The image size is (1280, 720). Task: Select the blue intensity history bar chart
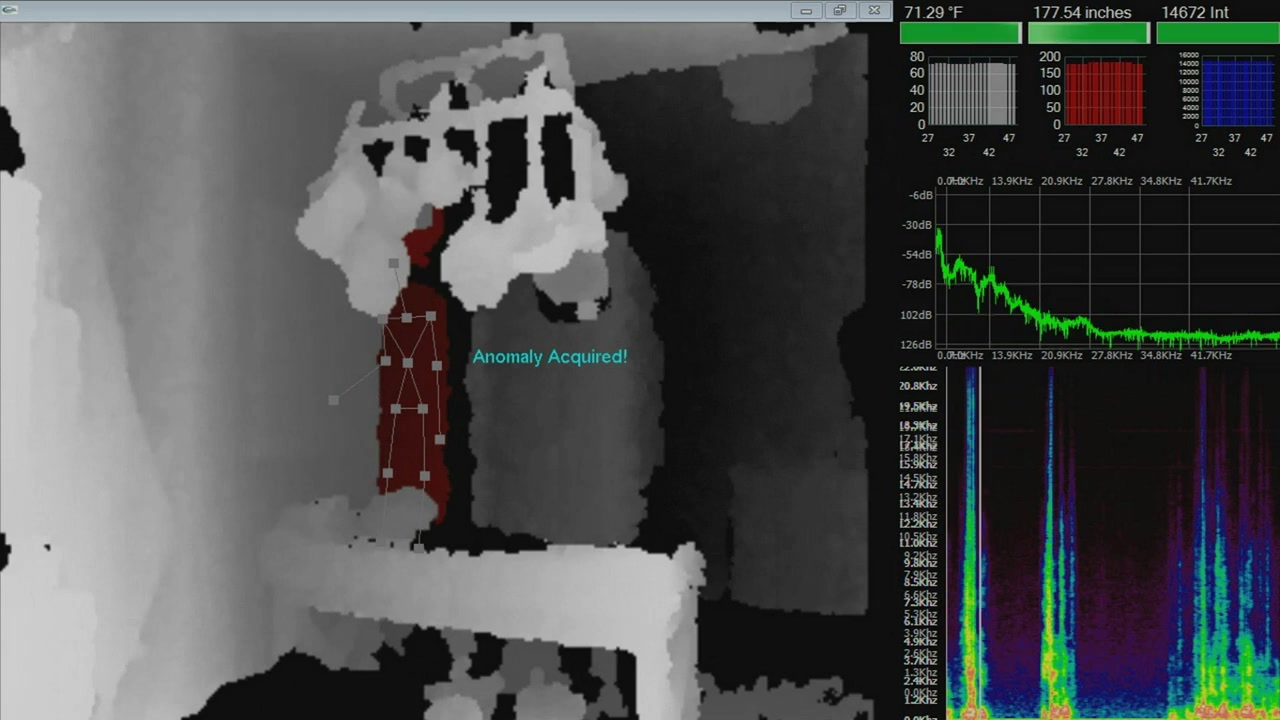(1238, 93)
